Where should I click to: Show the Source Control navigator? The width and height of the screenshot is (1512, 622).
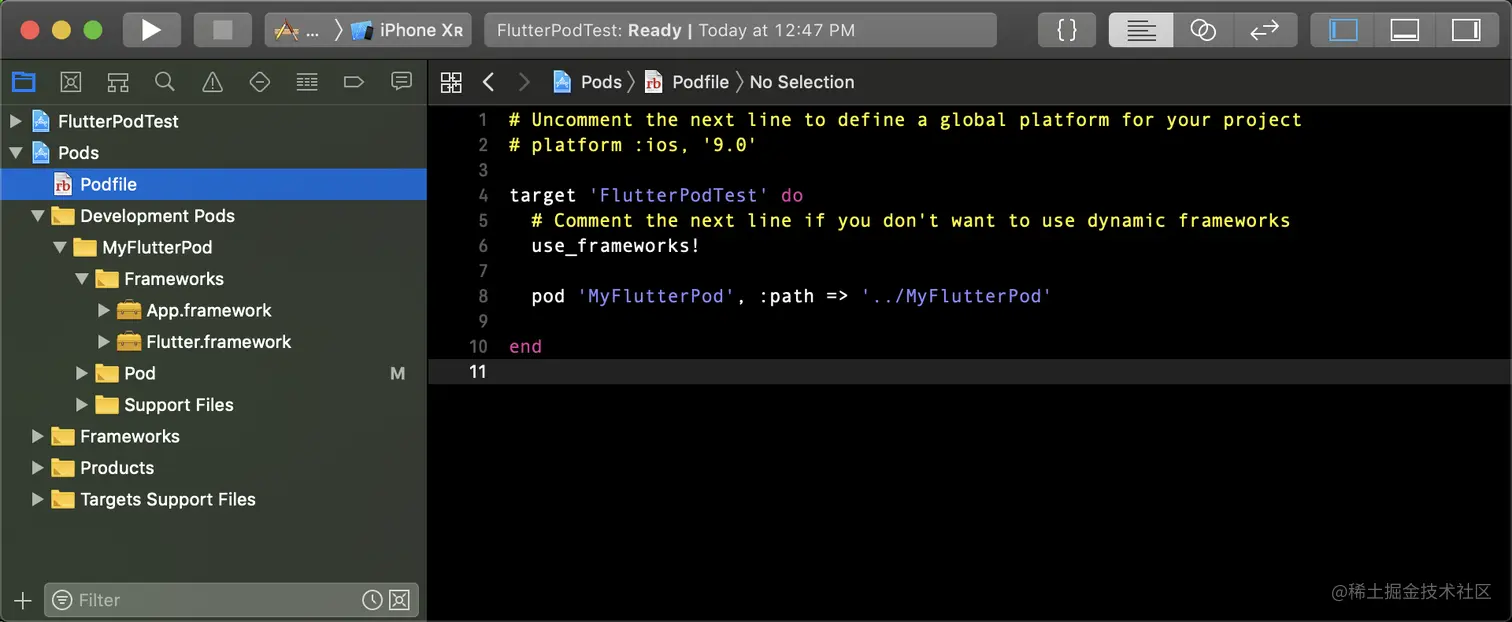coord(70,82)
